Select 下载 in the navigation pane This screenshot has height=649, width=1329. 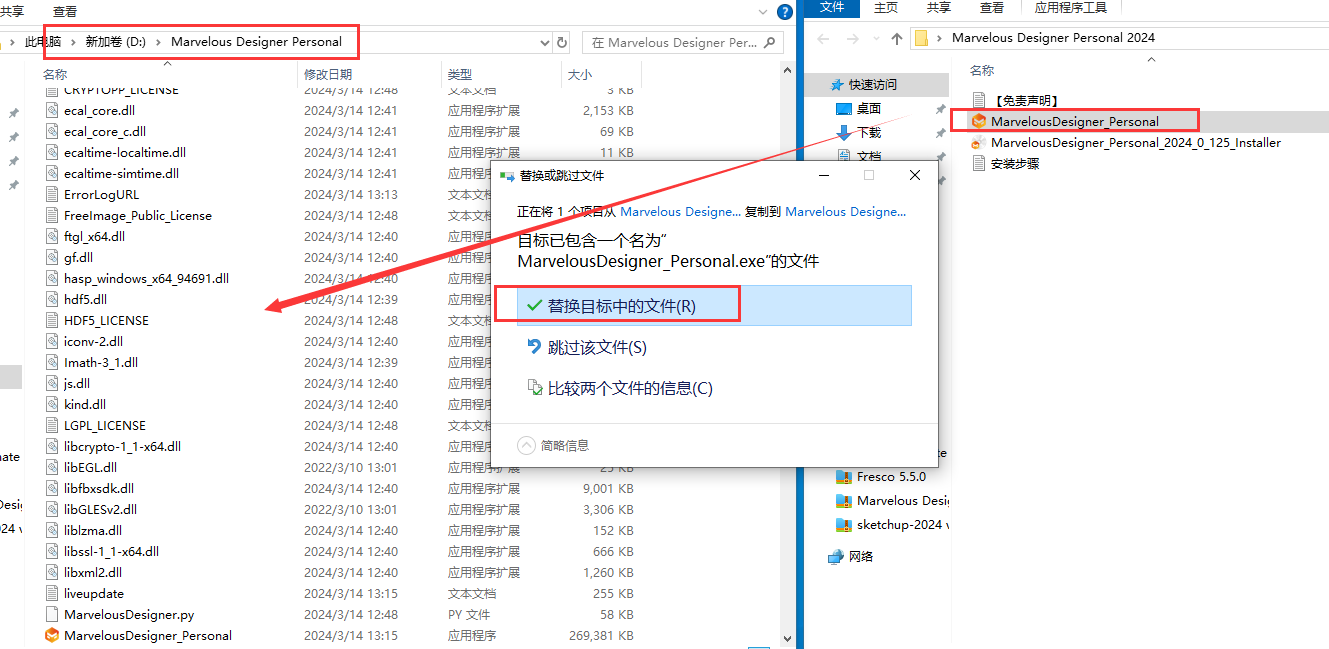coord(869,133)
